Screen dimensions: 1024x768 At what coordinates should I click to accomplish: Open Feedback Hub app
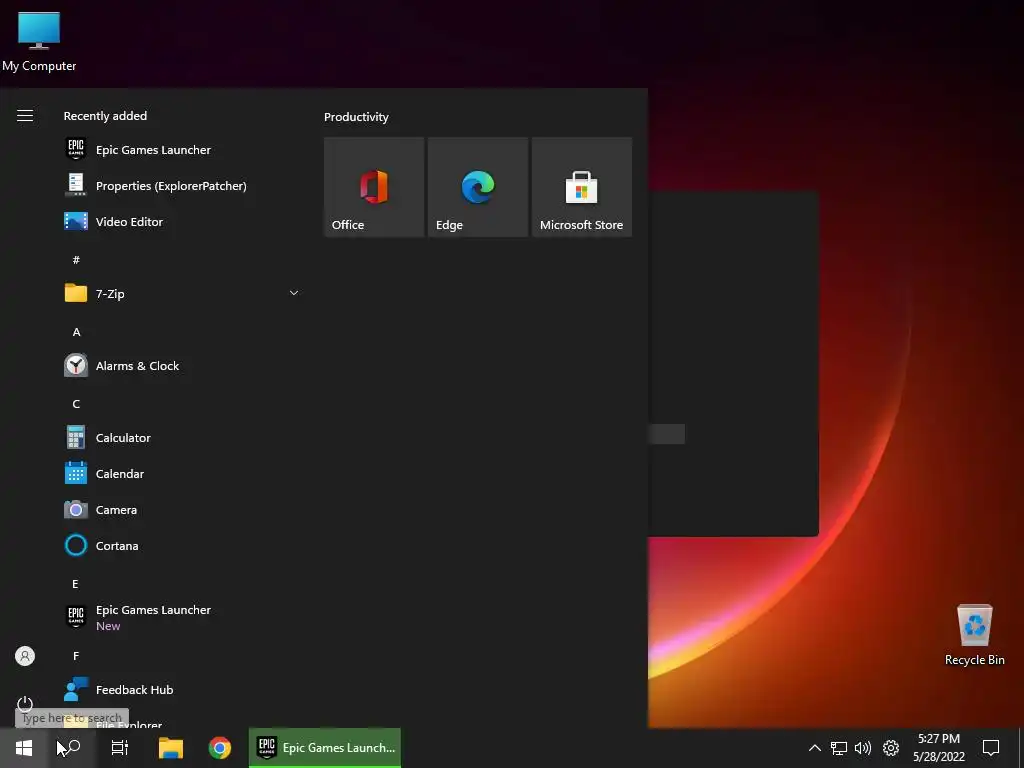[182, 690]
